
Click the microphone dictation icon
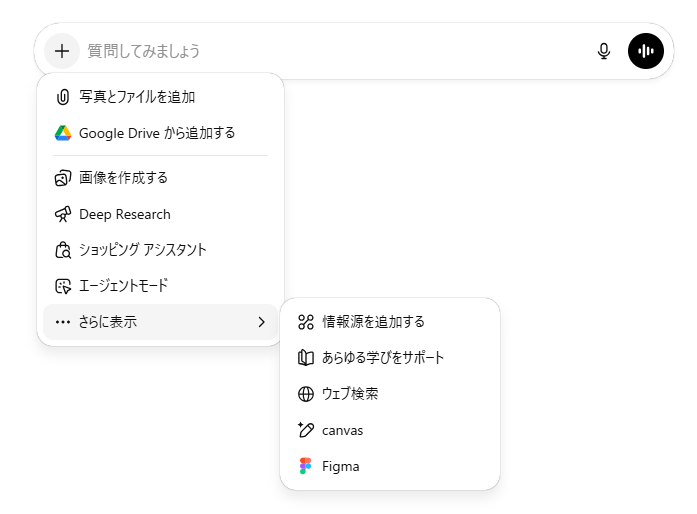tap(604, 51)
